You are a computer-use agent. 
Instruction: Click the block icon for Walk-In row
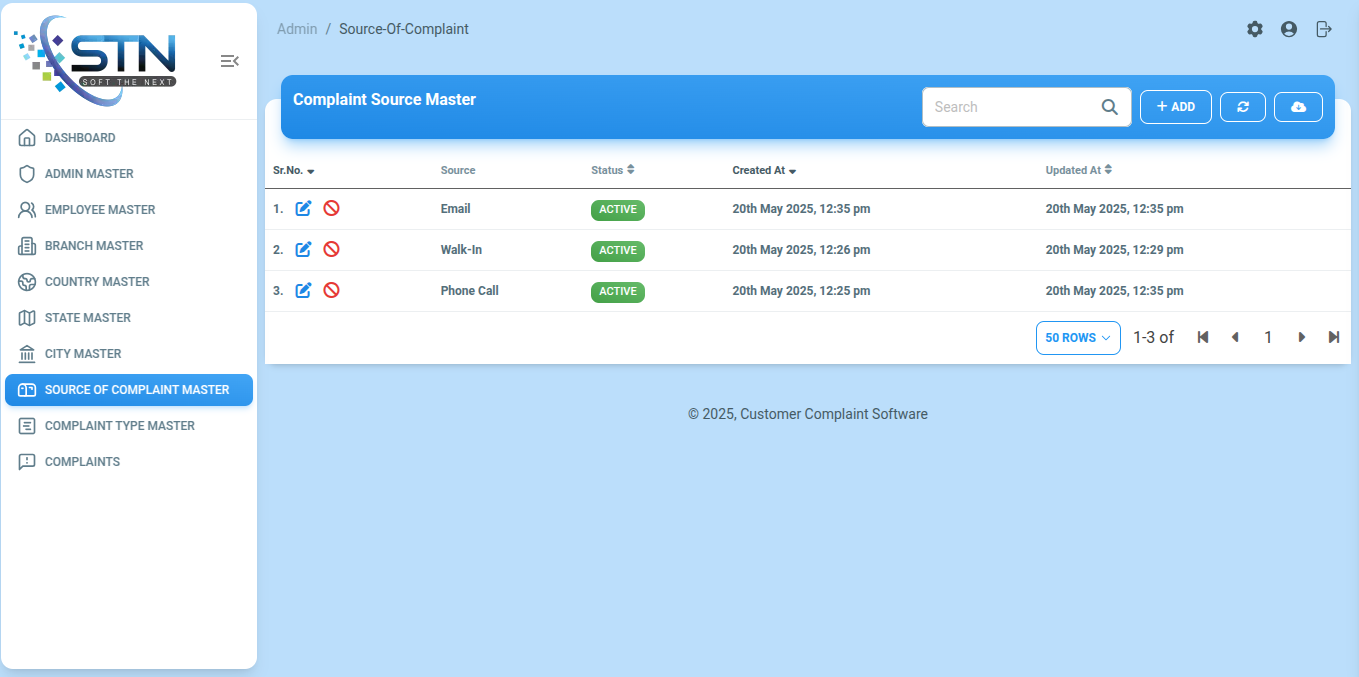point(331,249)
